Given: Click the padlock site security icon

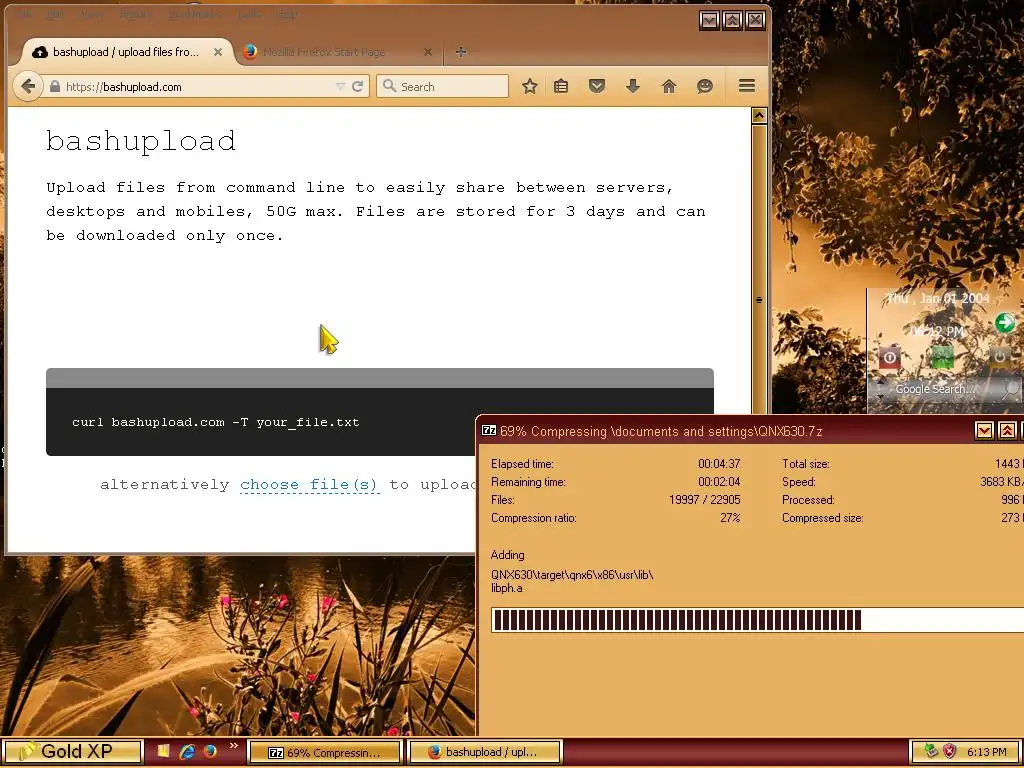Looking at the screenshot, I should click(x=55, y=86).
